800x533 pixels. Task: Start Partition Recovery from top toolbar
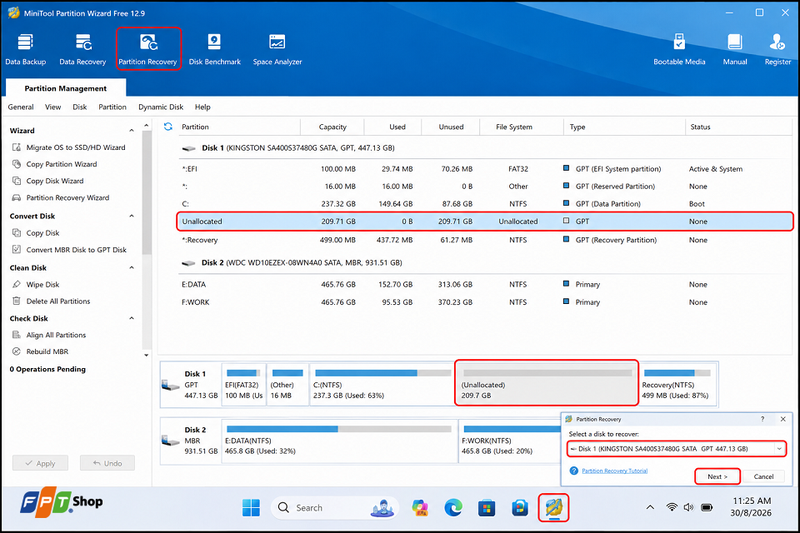tap(148, 49)
